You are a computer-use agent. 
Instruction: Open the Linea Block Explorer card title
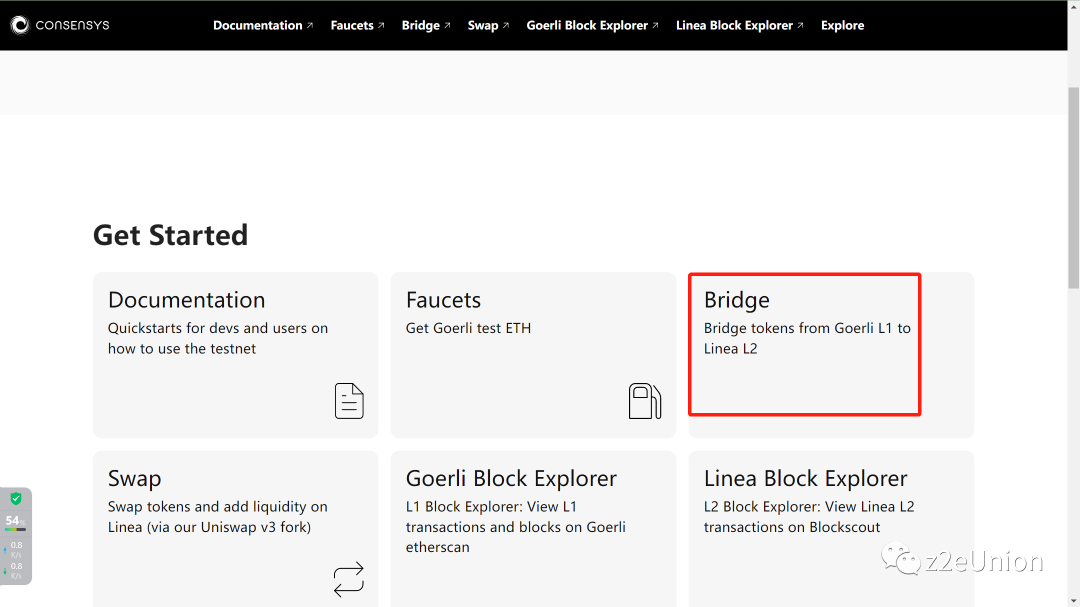[805, 479]
